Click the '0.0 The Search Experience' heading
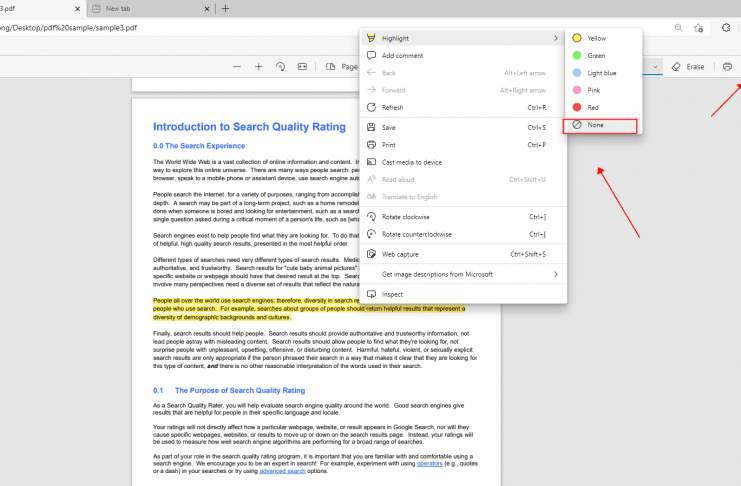Image resolution: width=741 pixels, height=486 pixels. point(199,146)
